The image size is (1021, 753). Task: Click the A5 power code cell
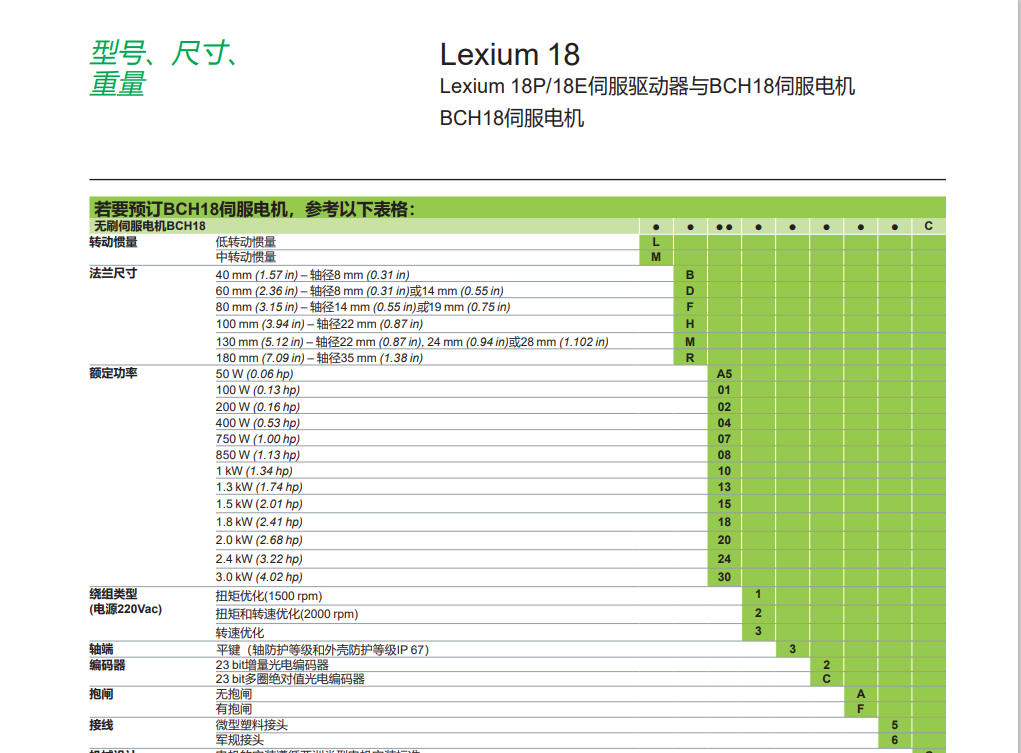(x=724, y=373)
